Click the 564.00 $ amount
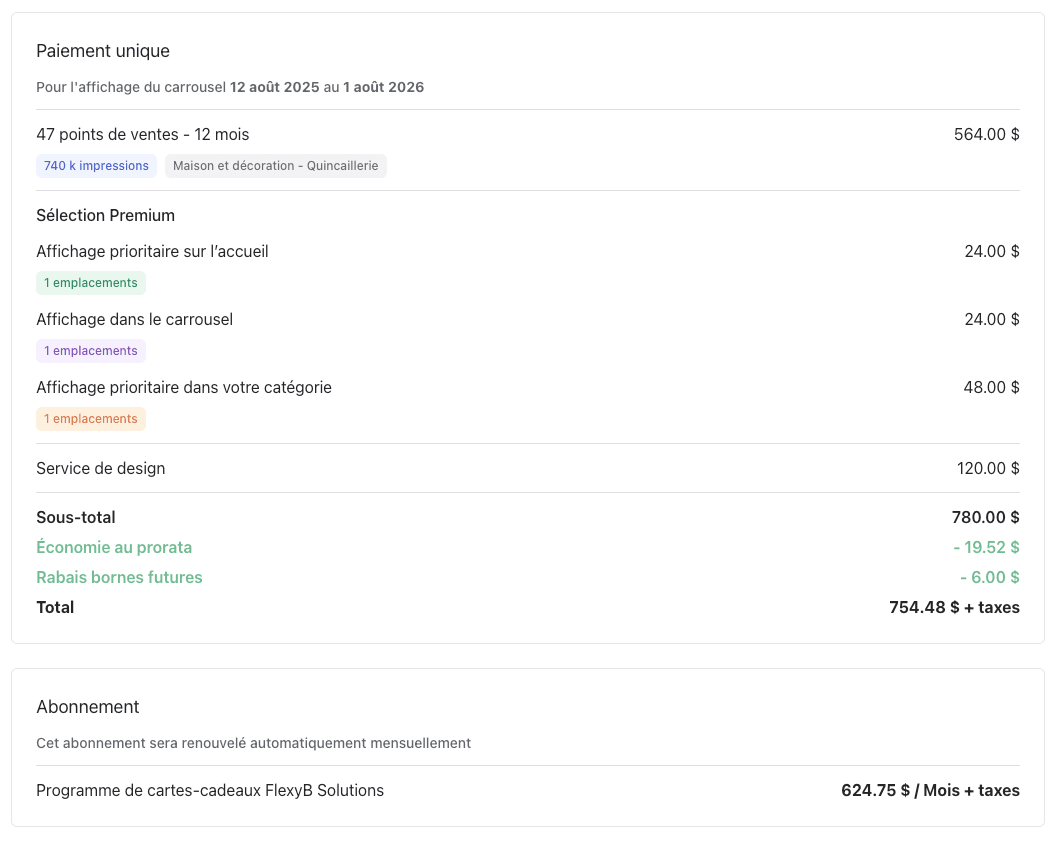1060x842 pixels. click(986, 134)
